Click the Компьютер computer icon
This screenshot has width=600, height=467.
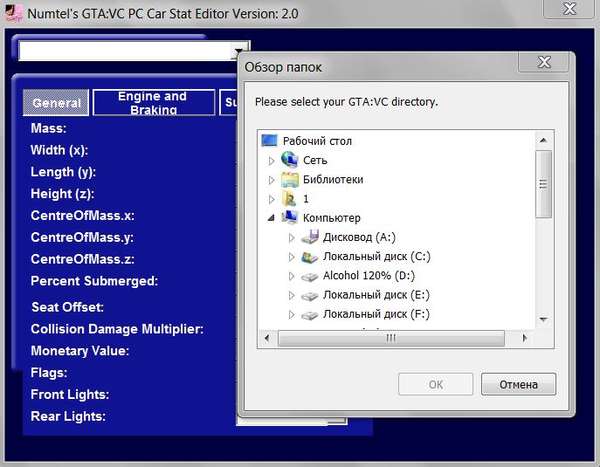[290, 217]
